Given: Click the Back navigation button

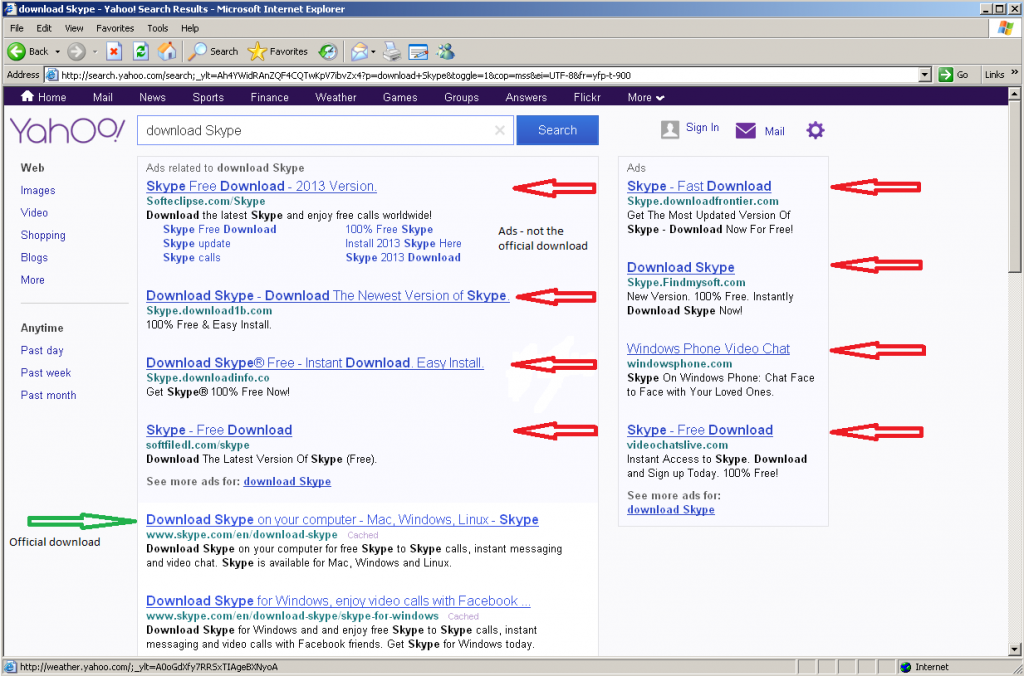Looking at the screenshot, I should [28, 52].
